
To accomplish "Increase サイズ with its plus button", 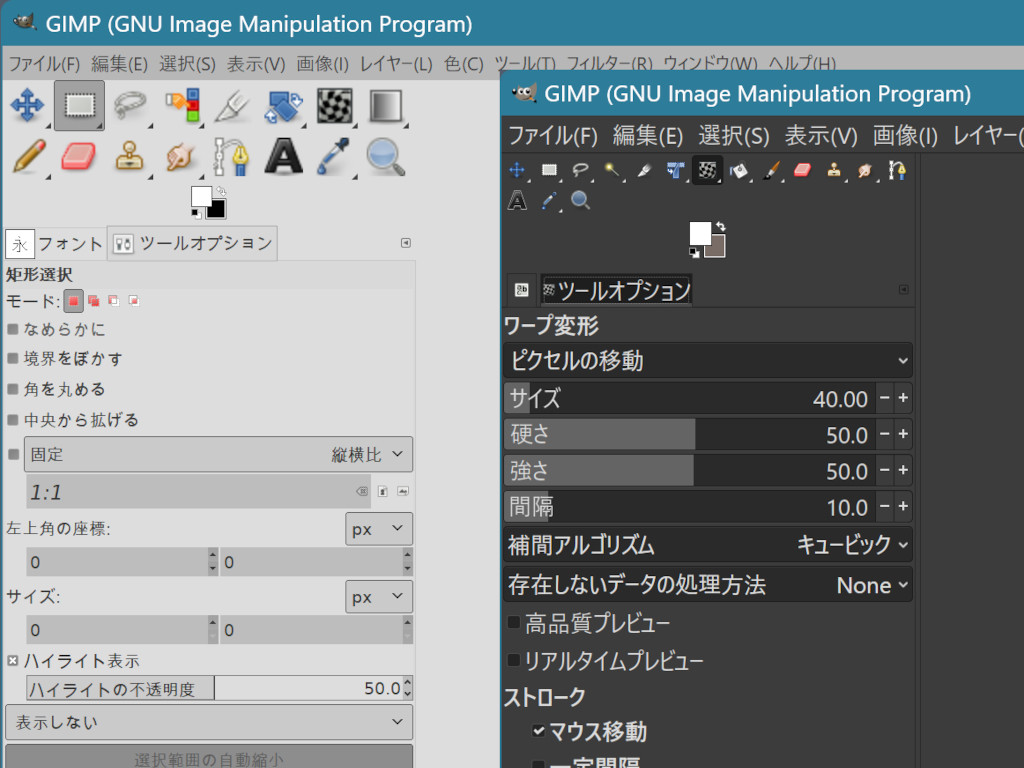I will click(x=903, y=398).
